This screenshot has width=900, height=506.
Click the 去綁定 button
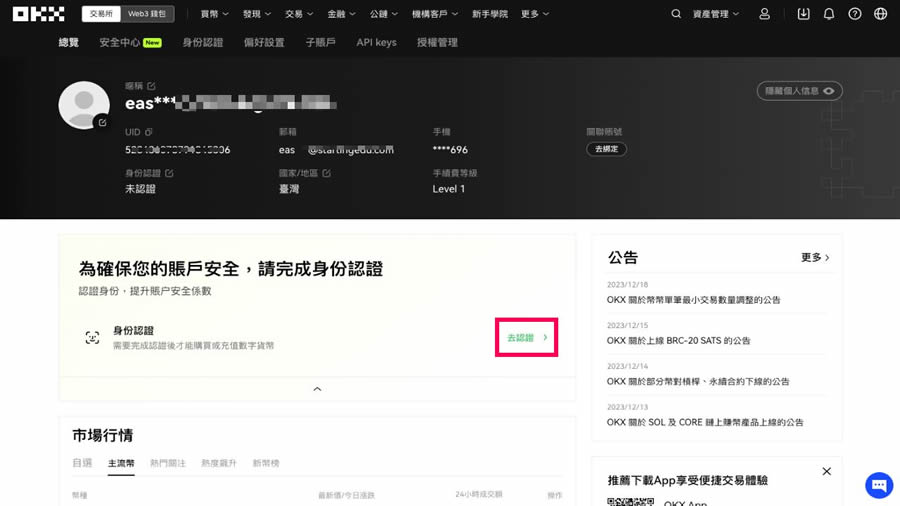pyautogui.click(x=606, y=149)
